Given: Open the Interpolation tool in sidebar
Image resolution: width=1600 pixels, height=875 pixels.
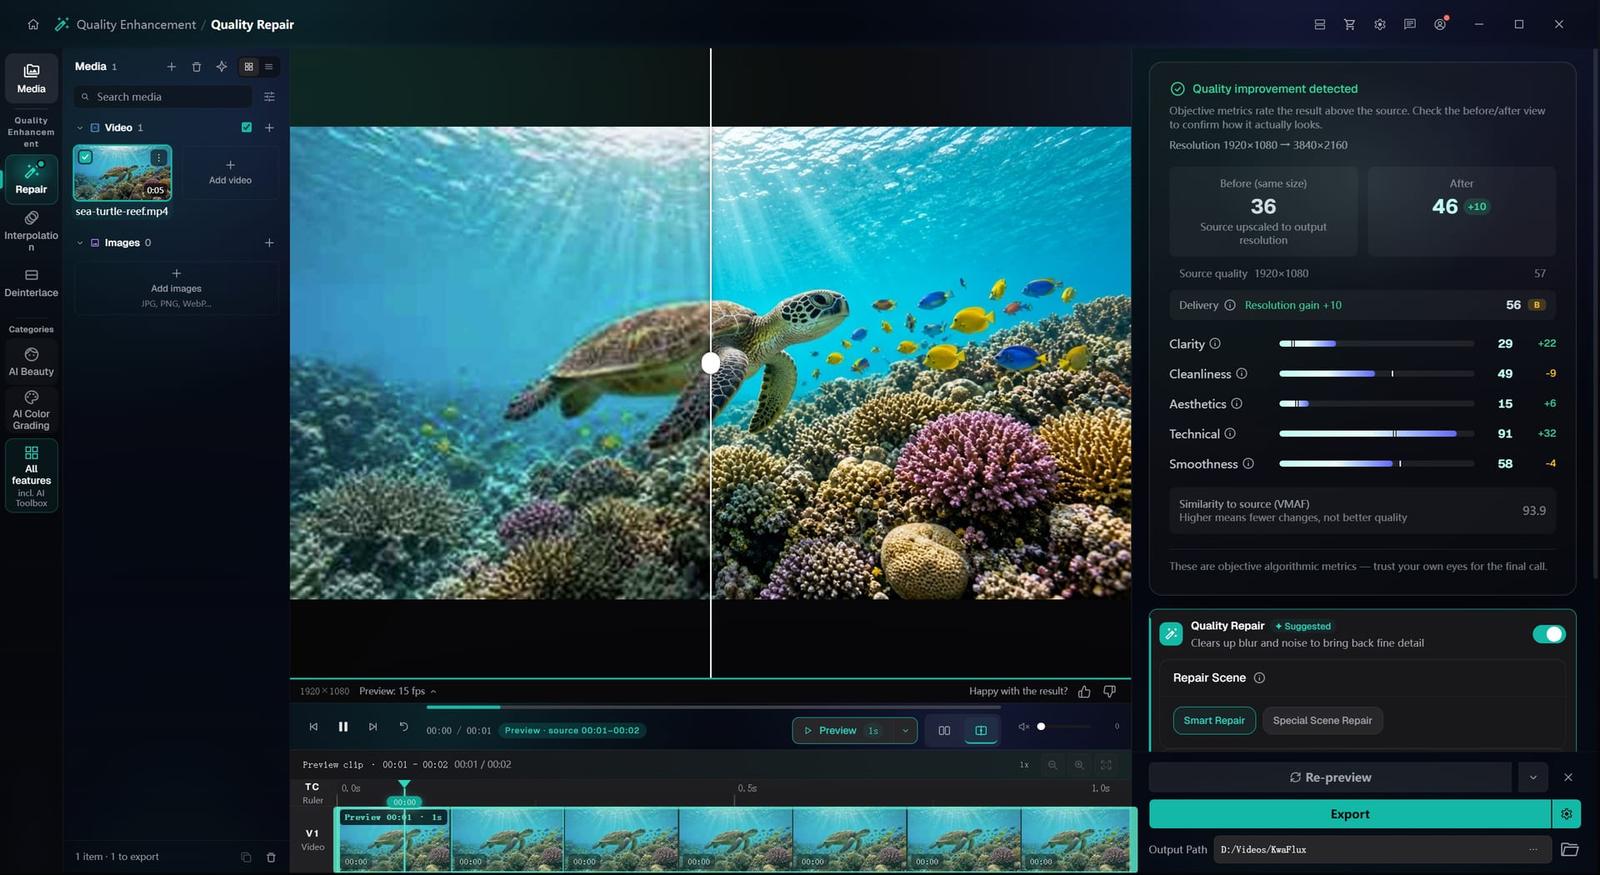Looking at the screenshot, I should [31, 231].
